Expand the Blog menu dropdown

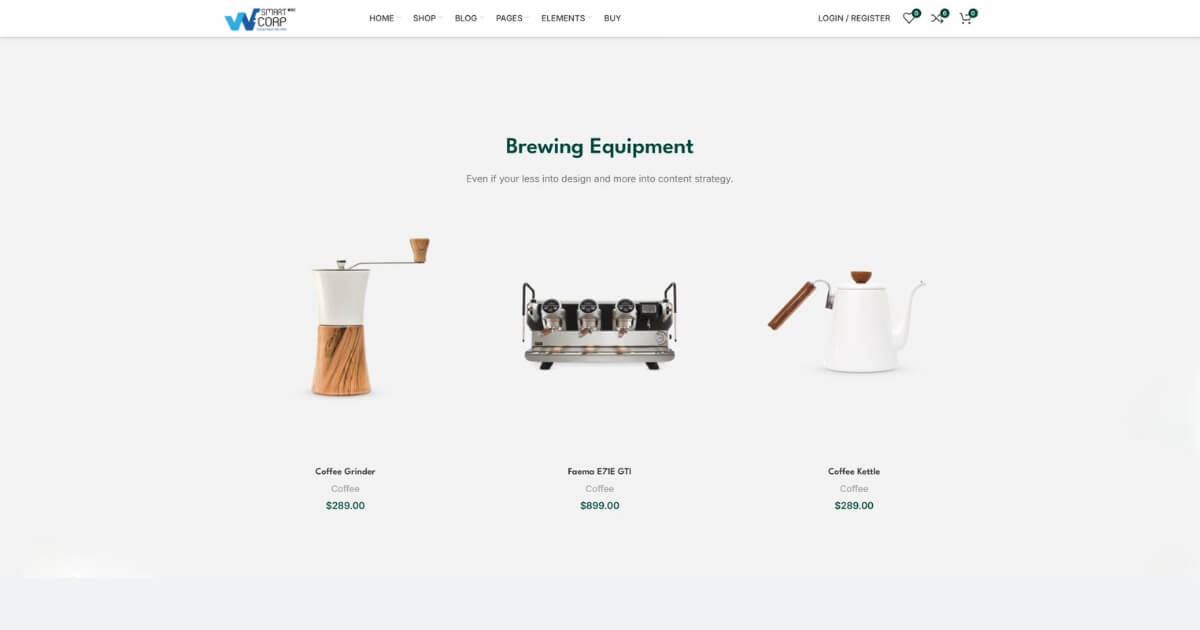[468, 18]
